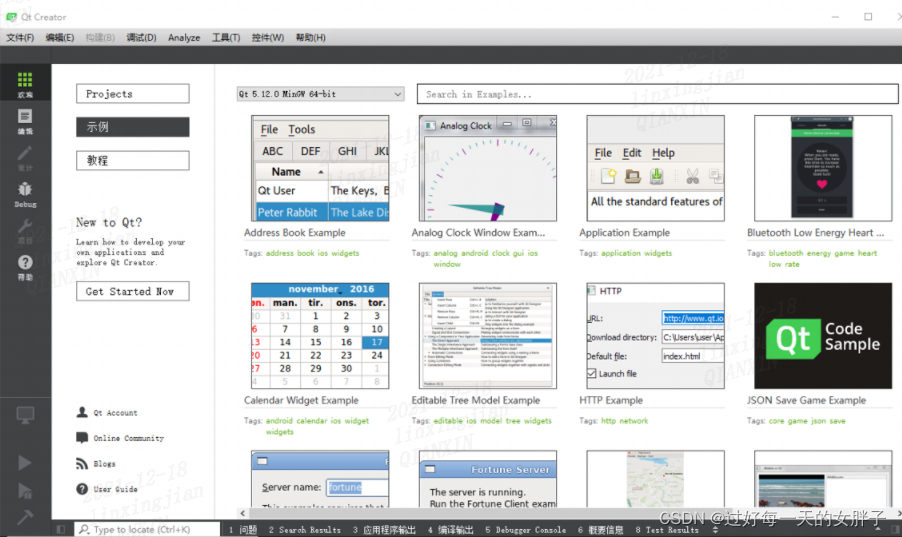Image resolution: width=902 pixels, height=537 pixels.
Task: Click the Online Community speech bubble icon
Action: (82, 437)
